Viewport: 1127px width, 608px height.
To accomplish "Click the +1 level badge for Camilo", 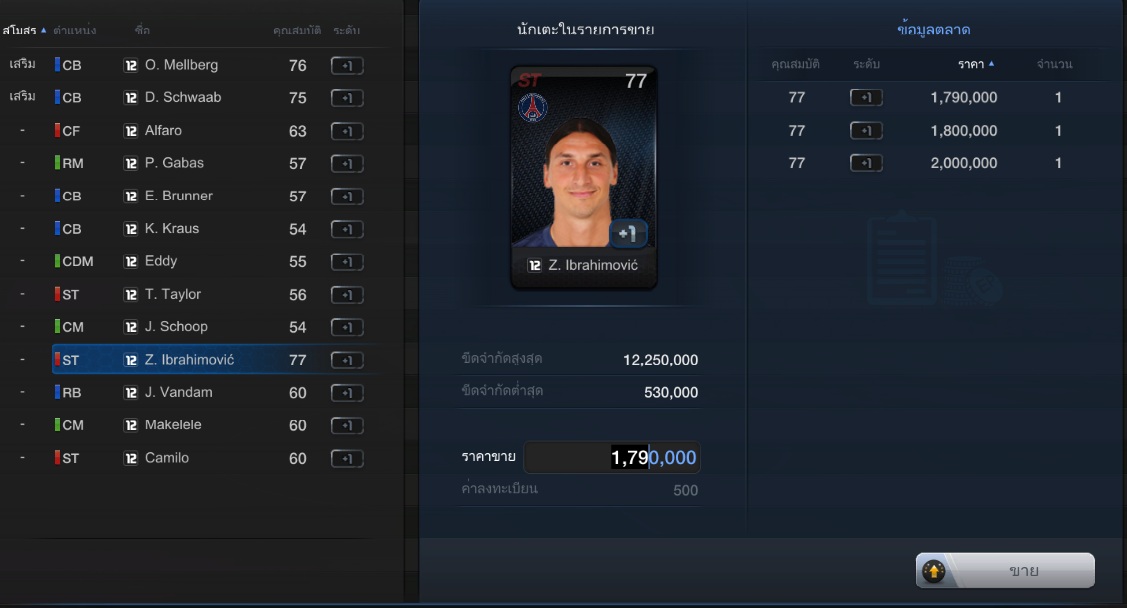I will (347, 459).
